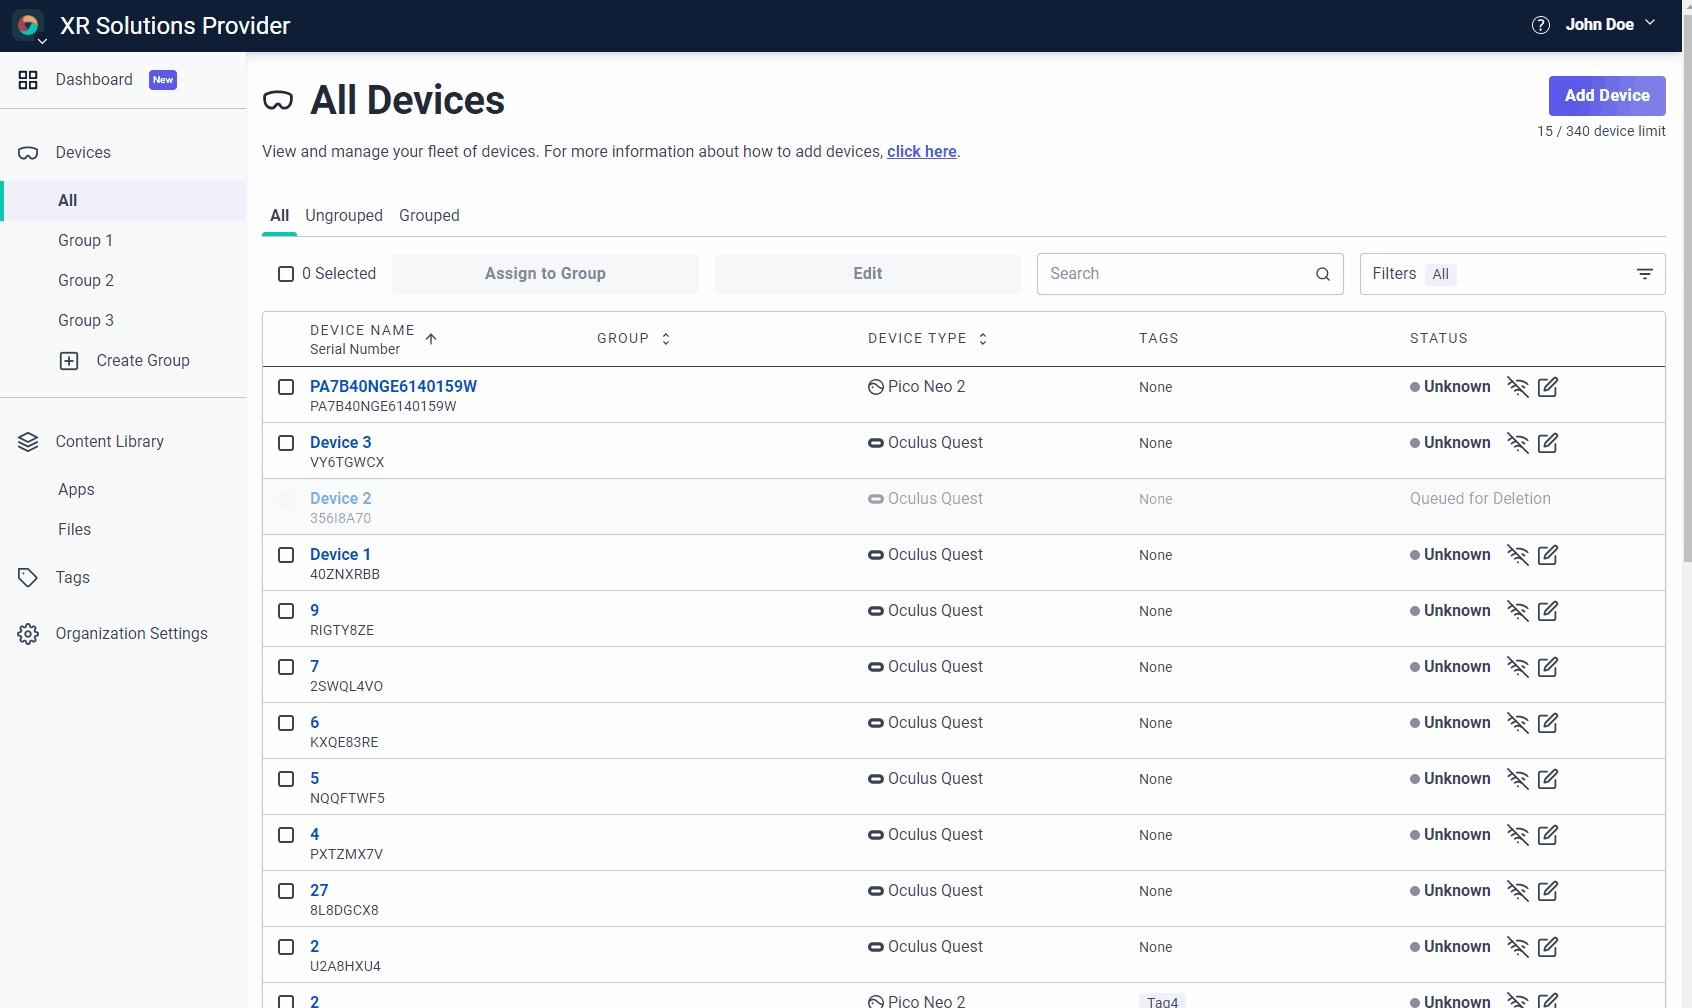Image resolution: width=1692 pixels, height=1008 pixels.
Task: Check the checkbox for device 7
Action: [286, 667]
